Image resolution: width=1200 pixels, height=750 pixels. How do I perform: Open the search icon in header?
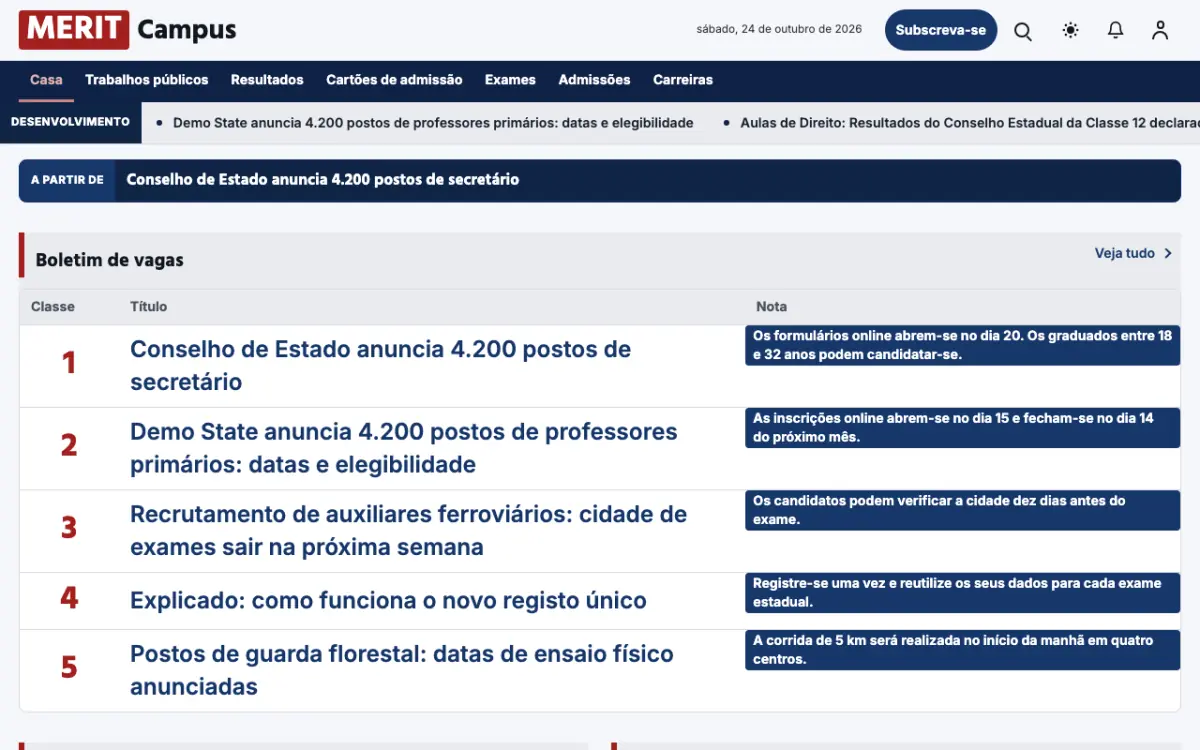click(1023, 31)
